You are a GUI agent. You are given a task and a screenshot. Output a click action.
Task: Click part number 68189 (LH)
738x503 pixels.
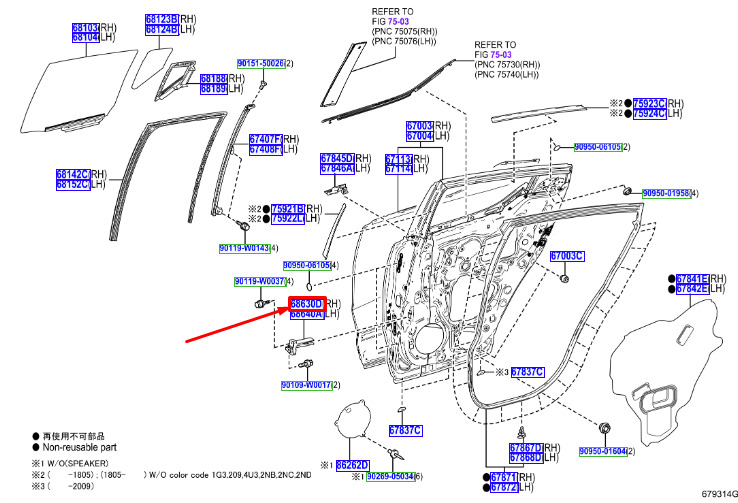pyautogui.click(x=214, y=88)
